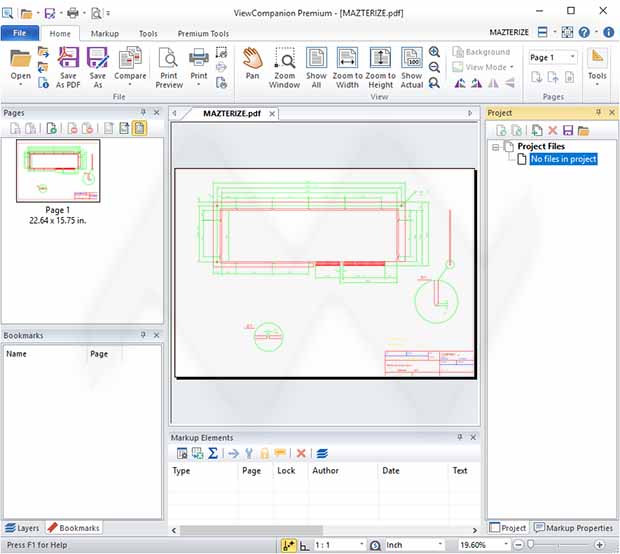Click the save project disk icon
Screen dimensions: 620x554
[568, 130]
